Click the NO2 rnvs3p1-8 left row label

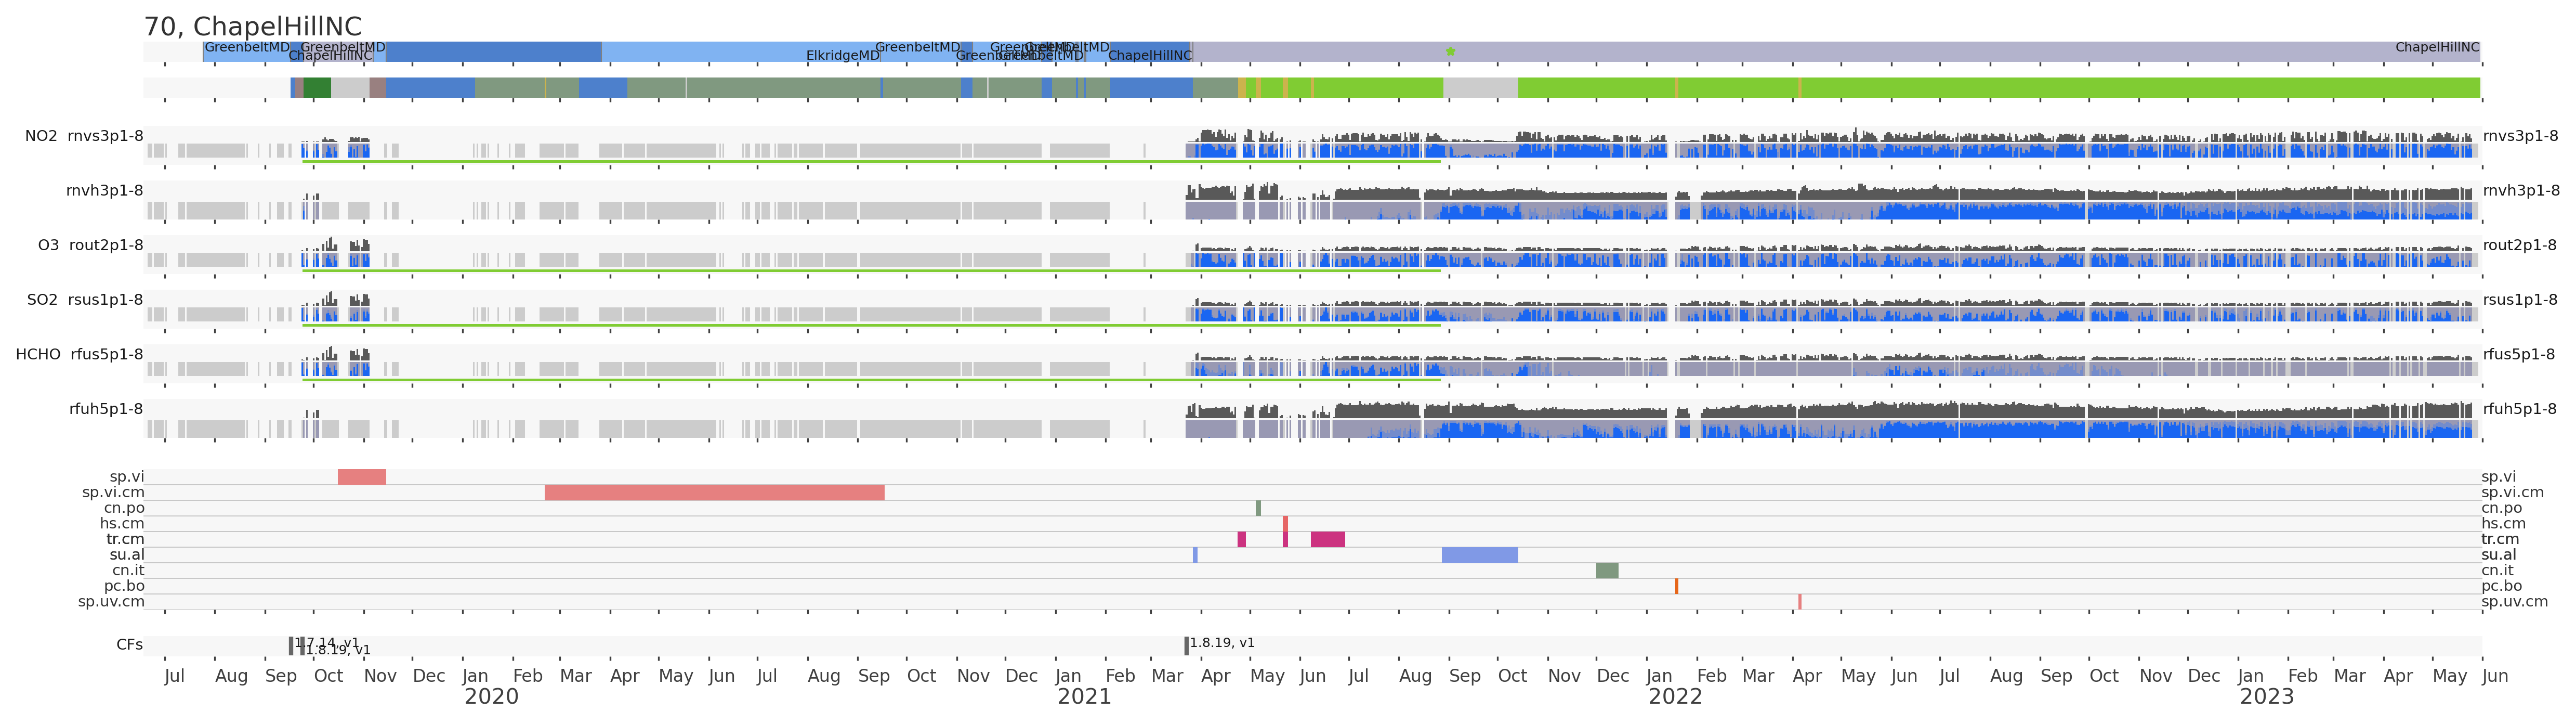(84, 136)
